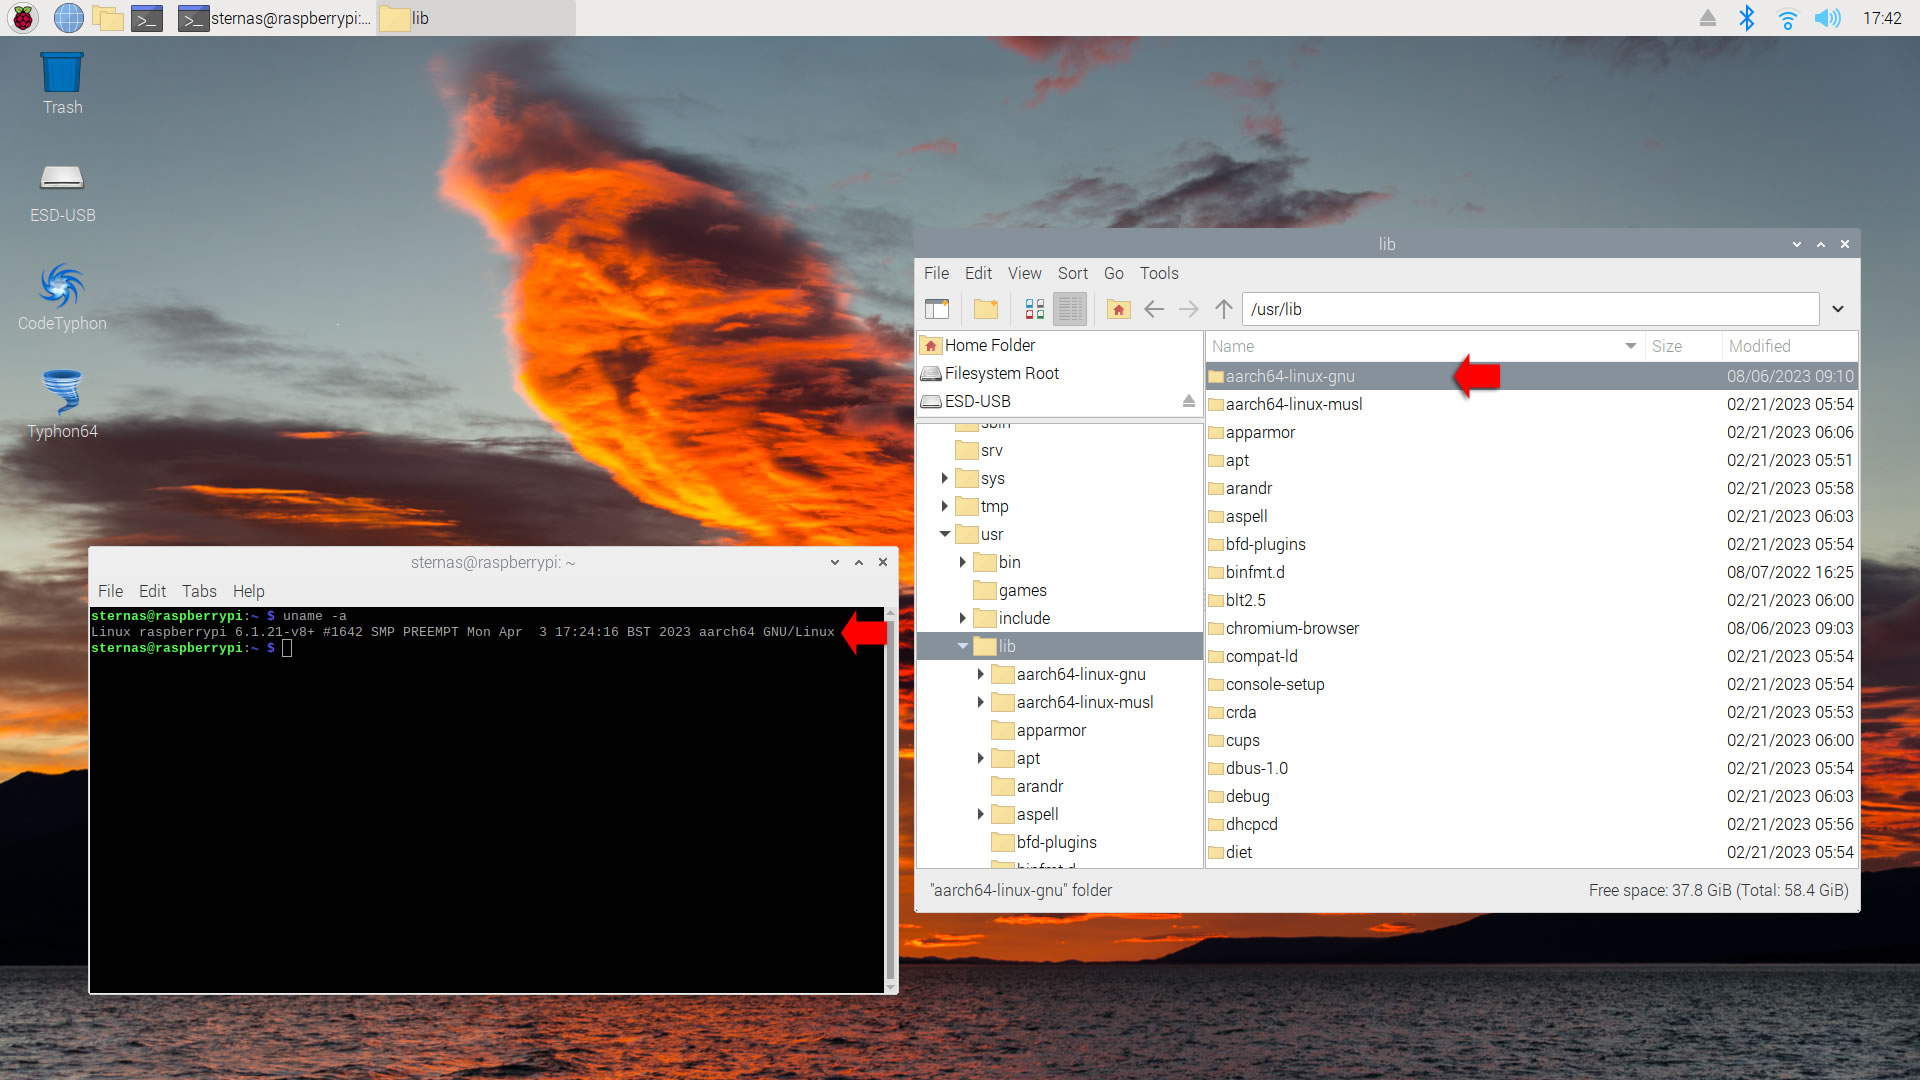Select aarch64-linux-musl in file list

pos(1531,404)
